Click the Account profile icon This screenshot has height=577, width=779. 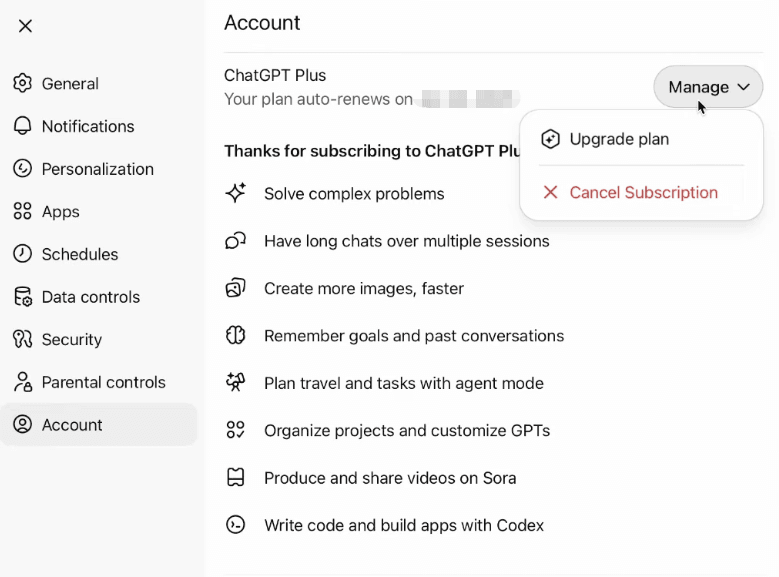[22, 425]
